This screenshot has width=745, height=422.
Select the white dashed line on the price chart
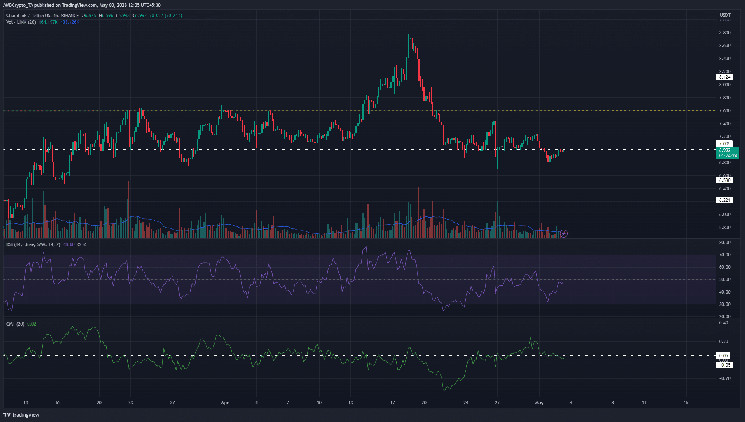(x=359, y=150)
